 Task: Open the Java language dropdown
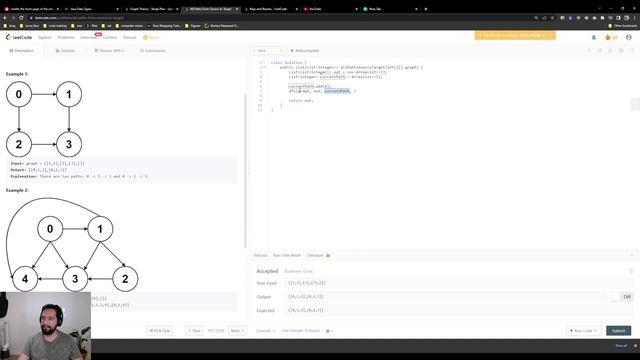click(x=268, y=51)
